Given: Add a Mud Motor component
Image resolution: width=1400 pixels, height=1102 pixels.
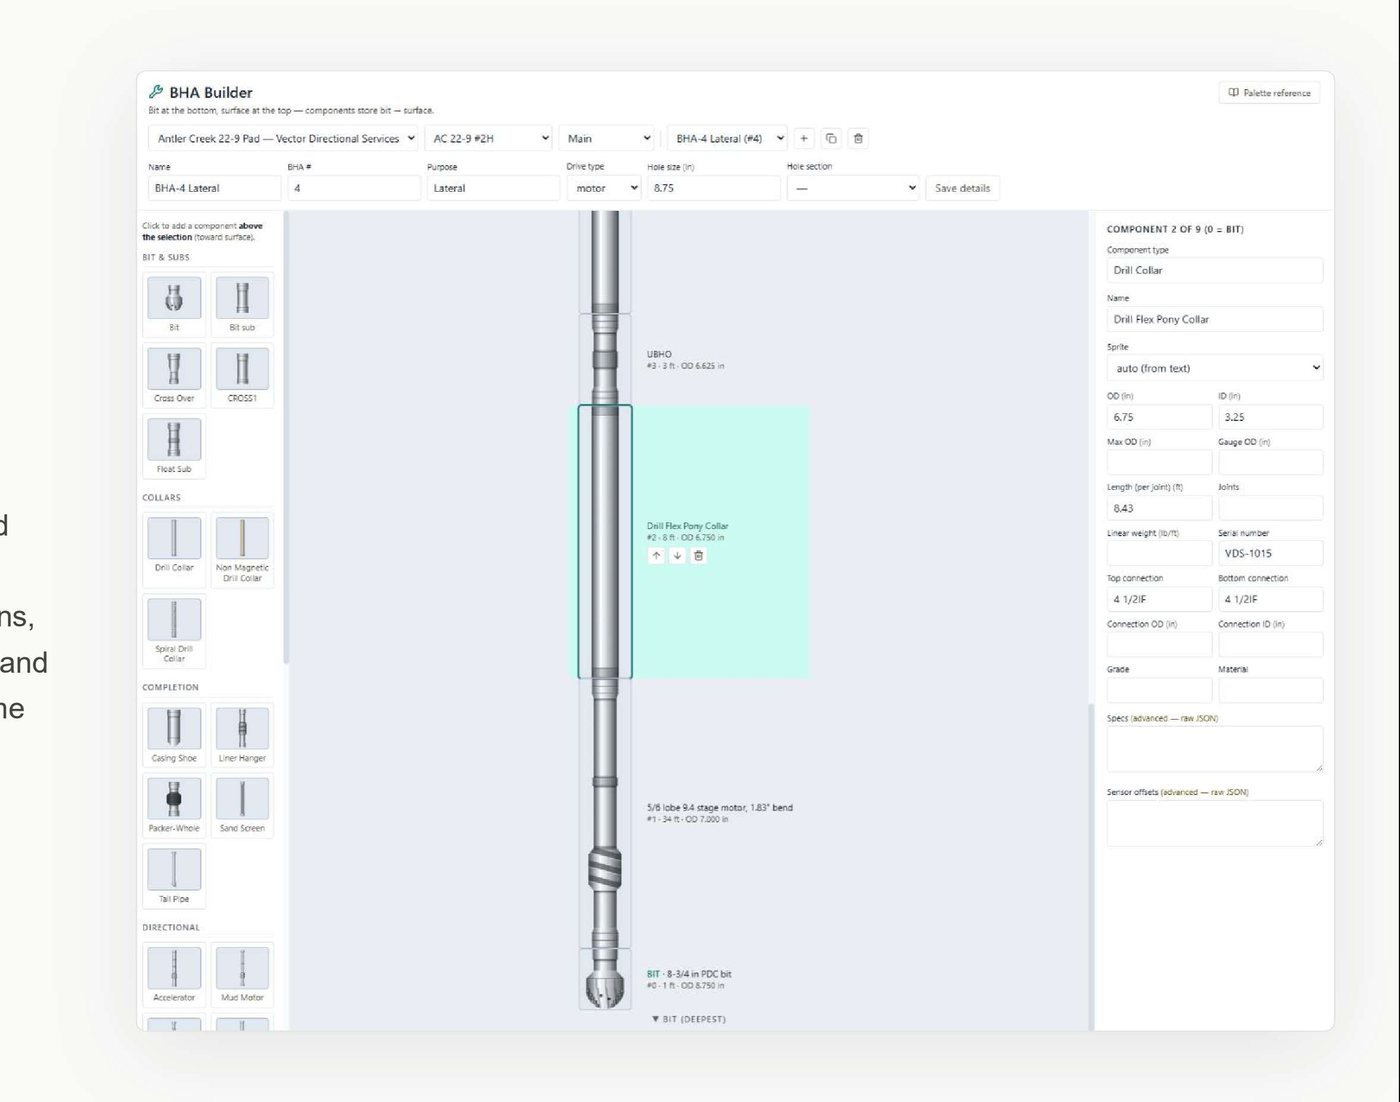Looking at the screenshot, I should click(x=242, y=975).
